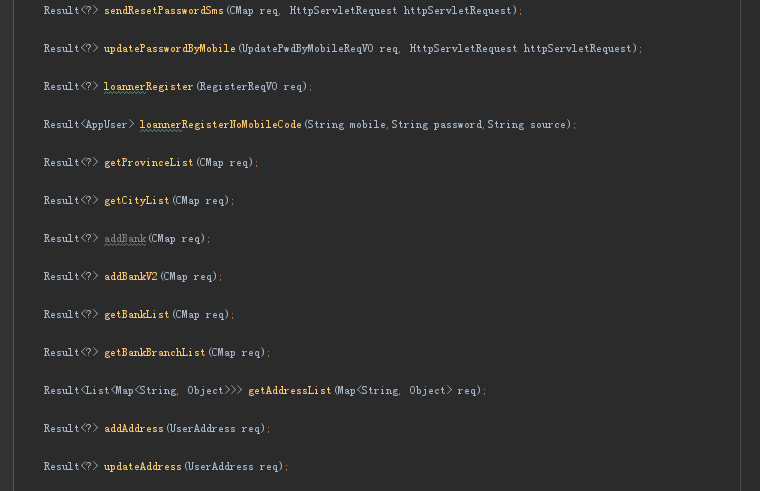Click the addAddress method name

click(x=134, y=428)
